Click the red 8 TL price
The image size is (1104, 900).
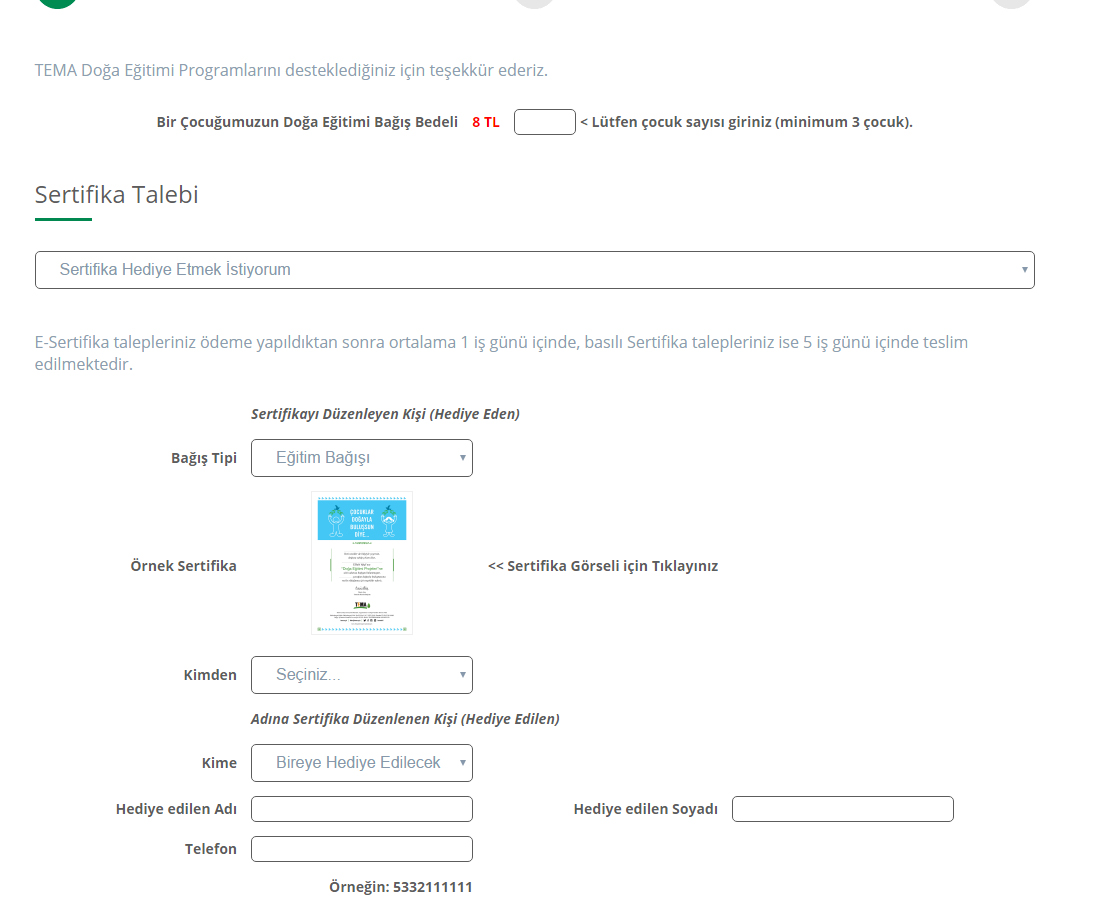pos(485,123)
